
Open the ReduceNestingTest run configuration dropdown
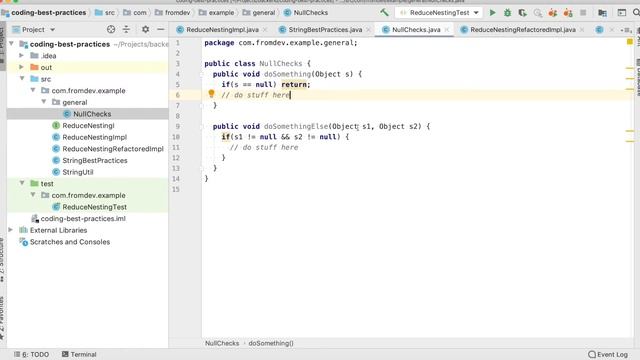[x=439, y=13]
